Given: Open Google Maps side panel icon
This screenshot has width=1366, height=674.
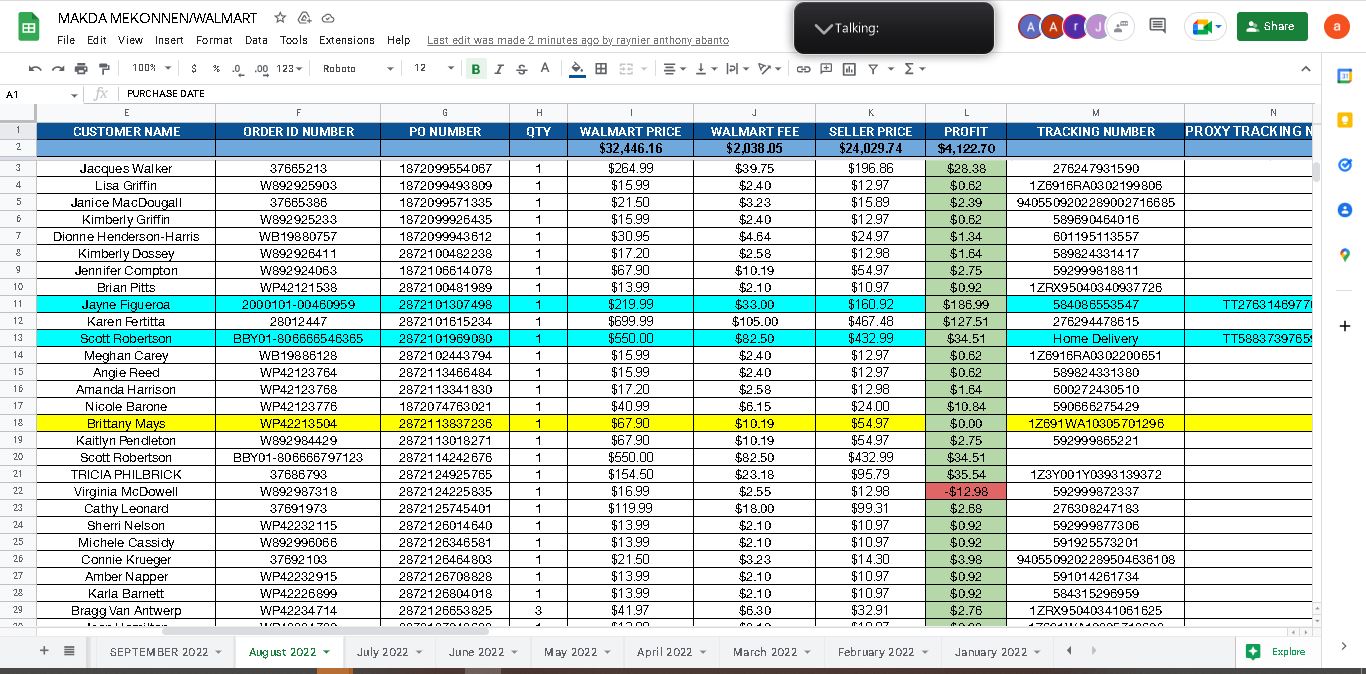Looking at the screenshot, I should [x=1345, y=255].
